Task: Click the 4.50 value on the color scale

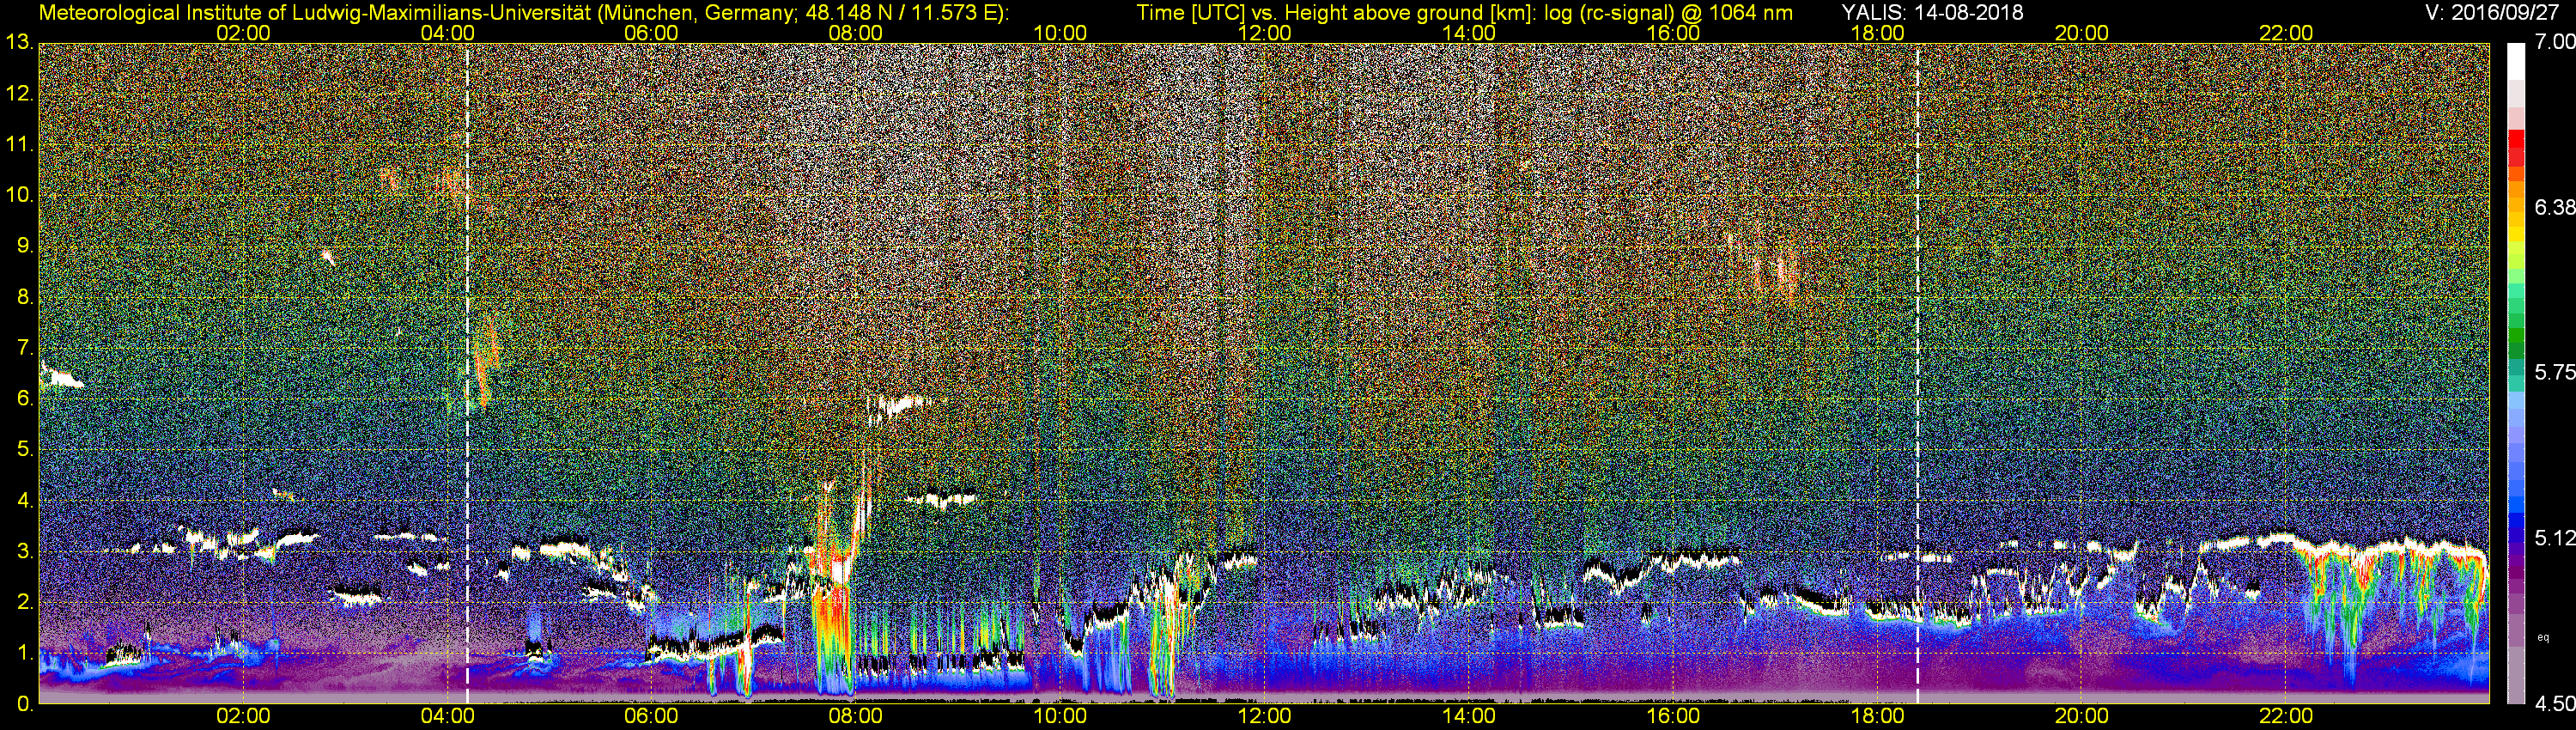Action: pos(2555,704)
